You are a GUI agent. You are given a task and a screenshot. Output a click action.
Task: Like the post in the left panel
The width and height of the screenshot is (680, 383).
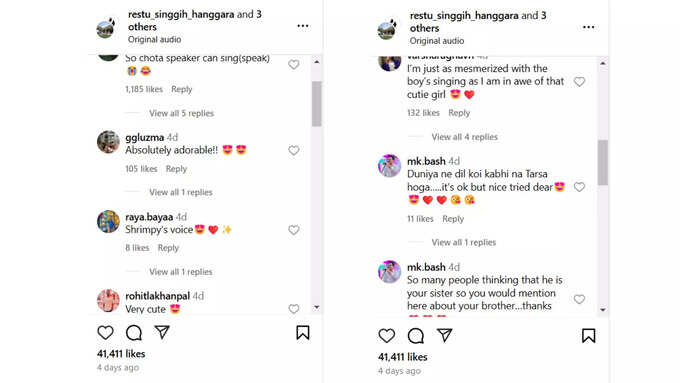(x=105, y=333)
